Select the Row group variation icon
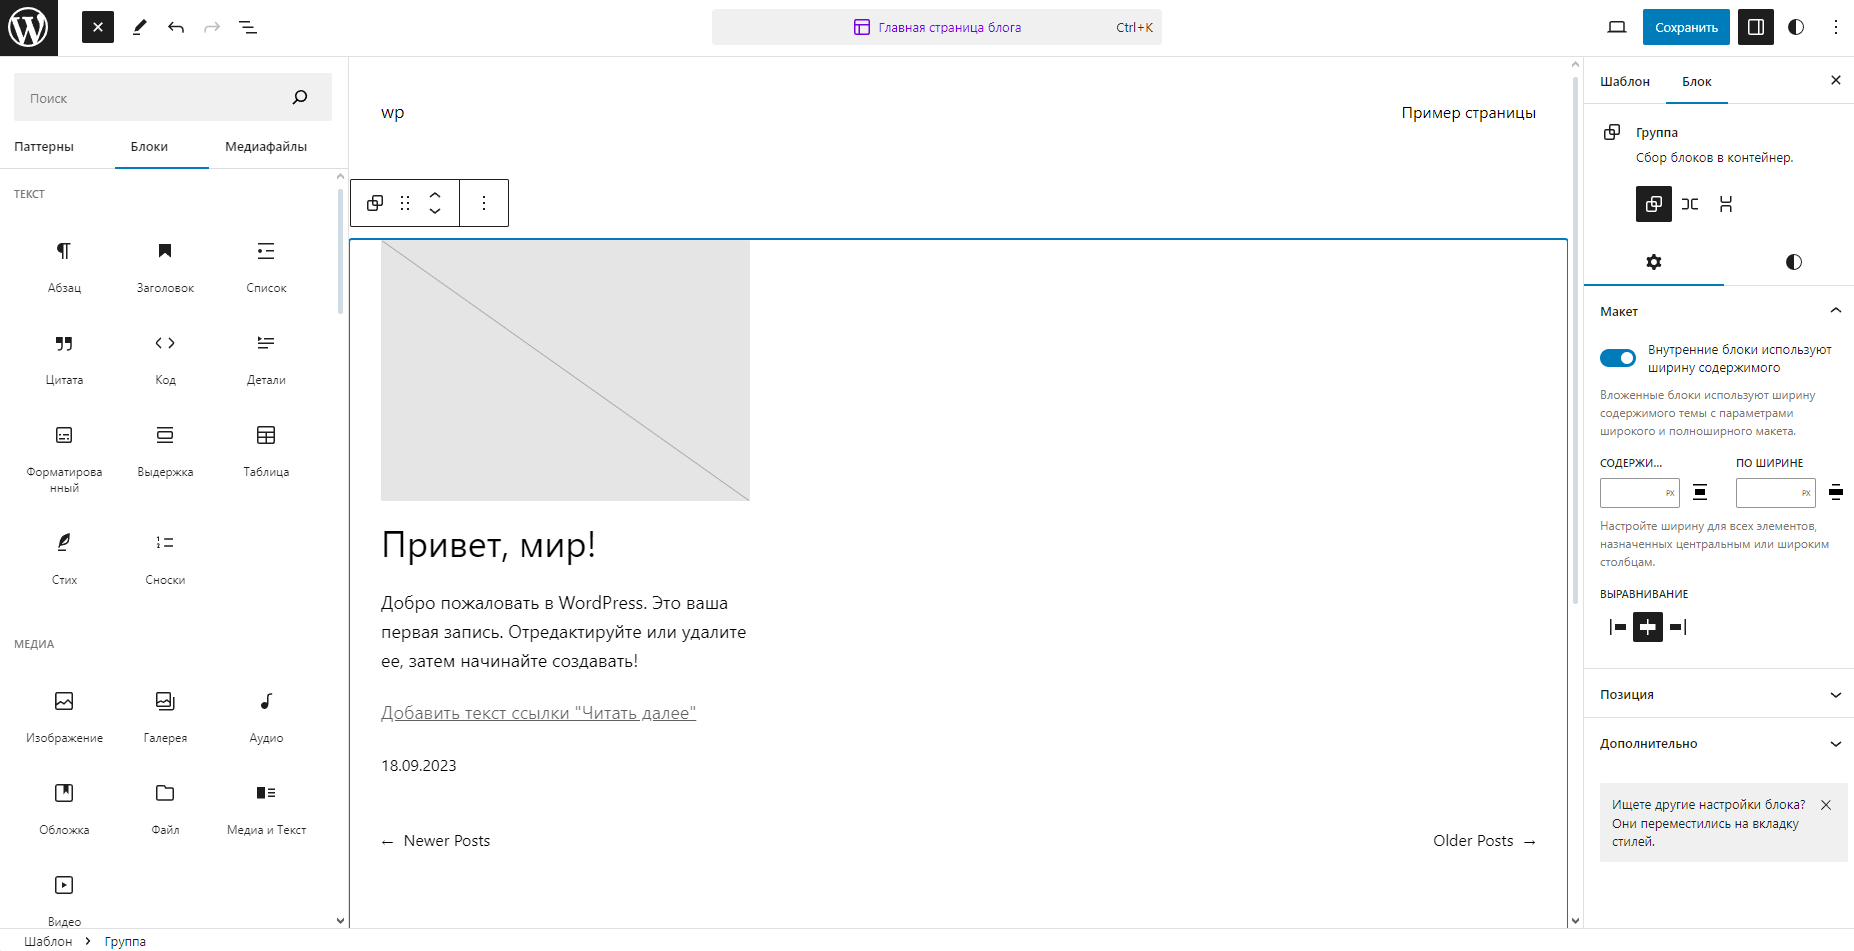The height and width of the screenshot is (951, 1854). 1690,204
